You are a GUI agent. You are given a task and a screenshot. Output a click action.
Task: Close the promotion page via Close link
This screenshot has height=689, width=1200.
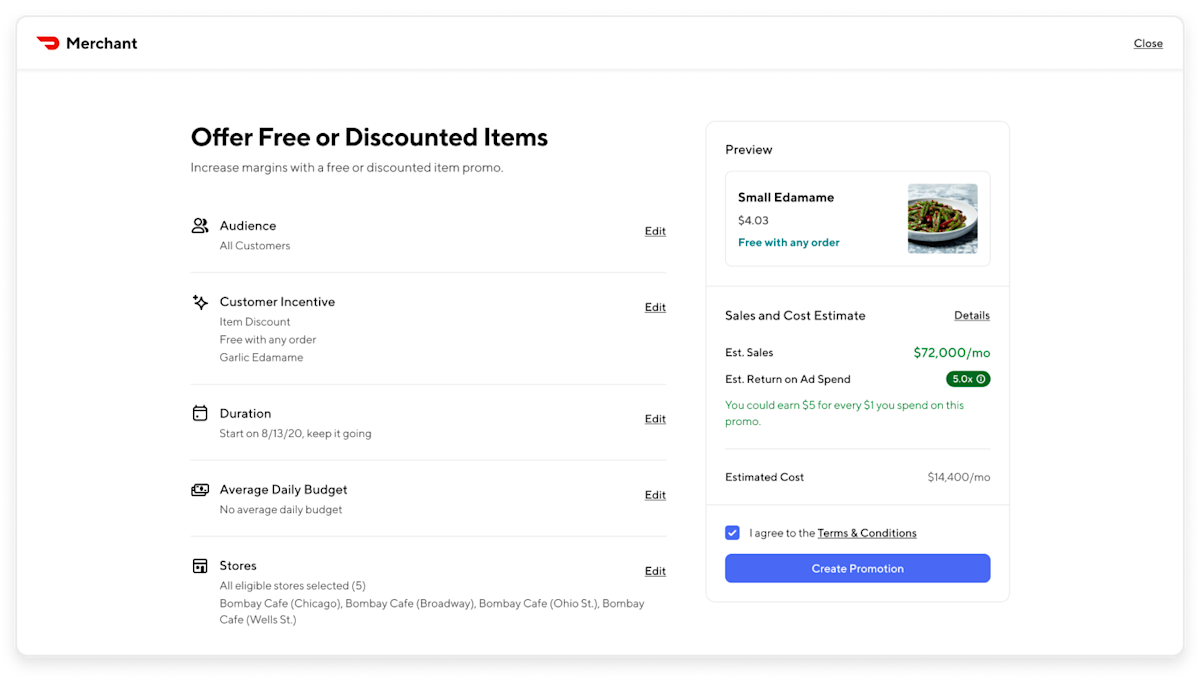tap(1148, 43)
